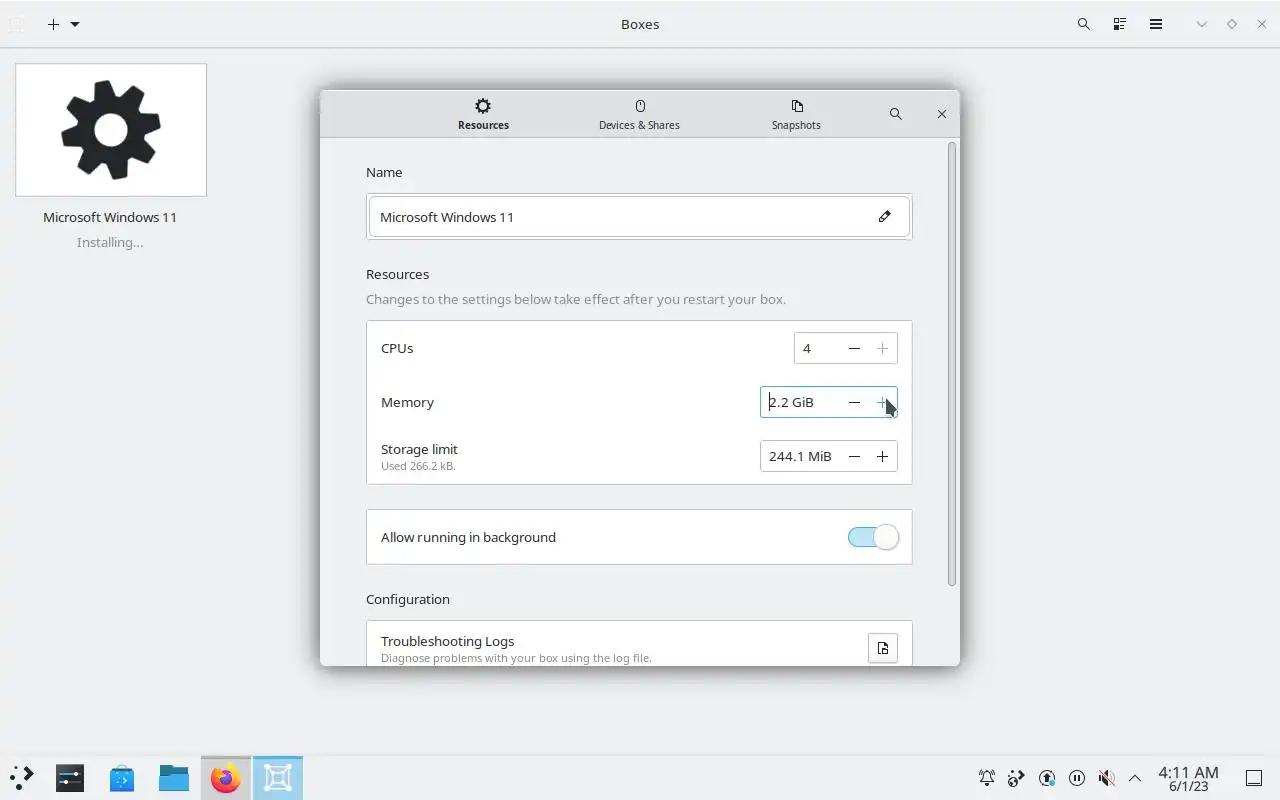1280x800 pixels.
Task: Decrease the Storage limit
Action: point(854,456)
